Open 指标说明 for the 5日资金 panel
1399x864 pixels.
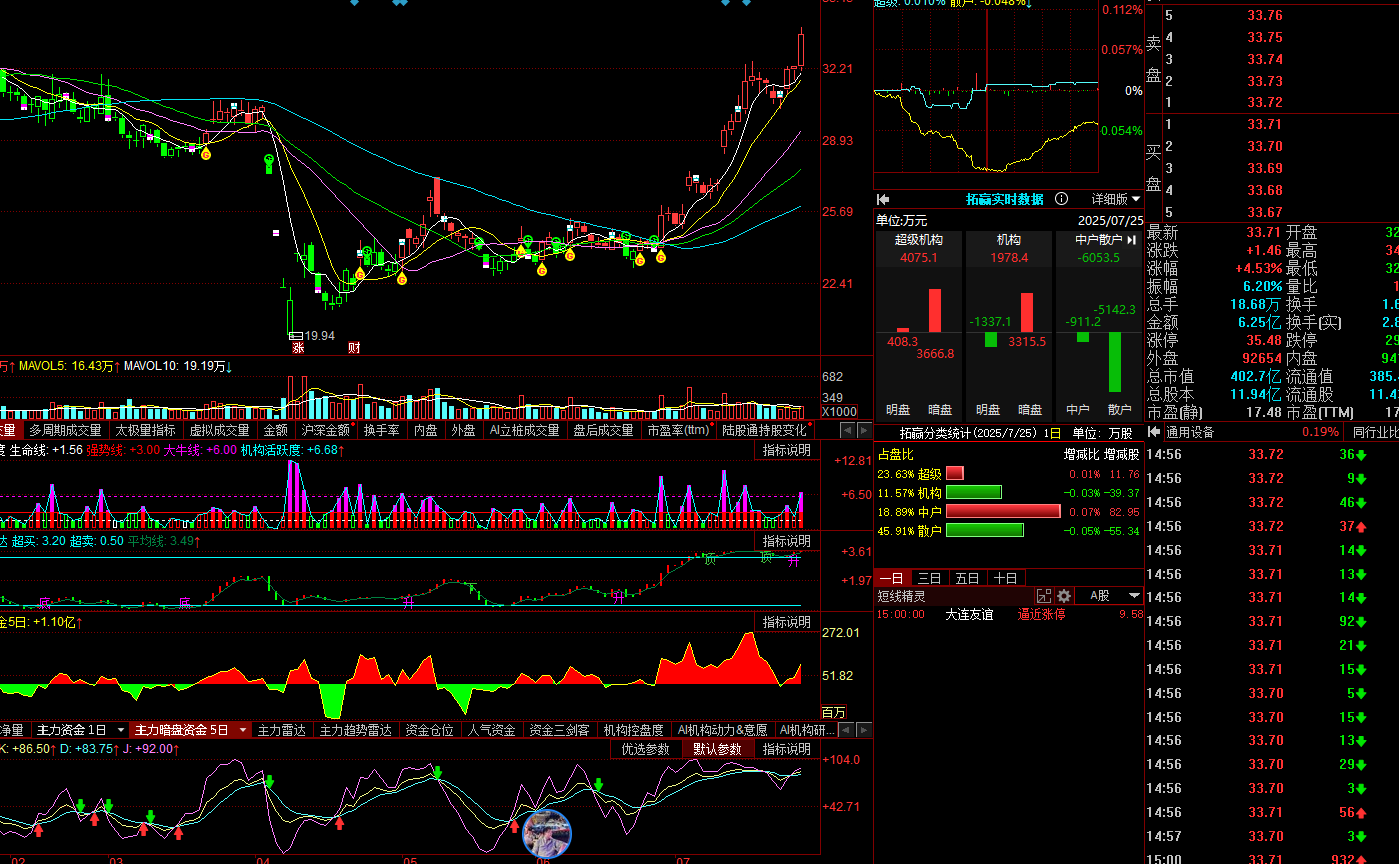(x=787, y=622)
